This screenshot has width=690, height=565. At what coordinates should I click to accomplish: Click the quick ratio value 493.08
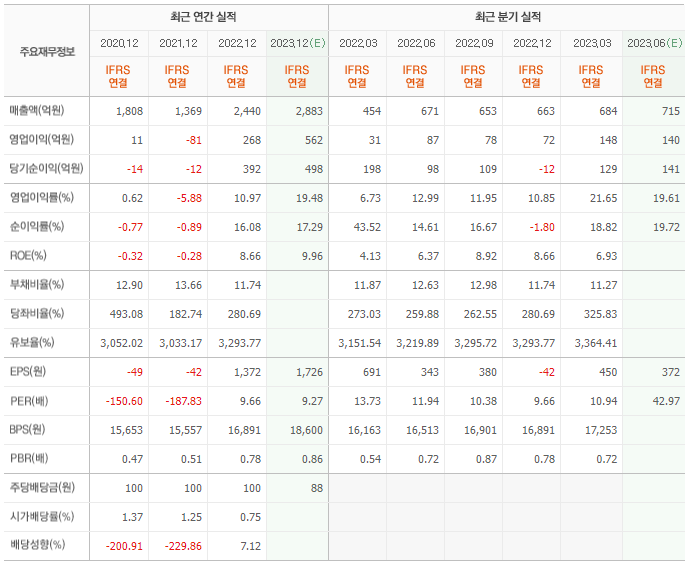pos(126,315)
